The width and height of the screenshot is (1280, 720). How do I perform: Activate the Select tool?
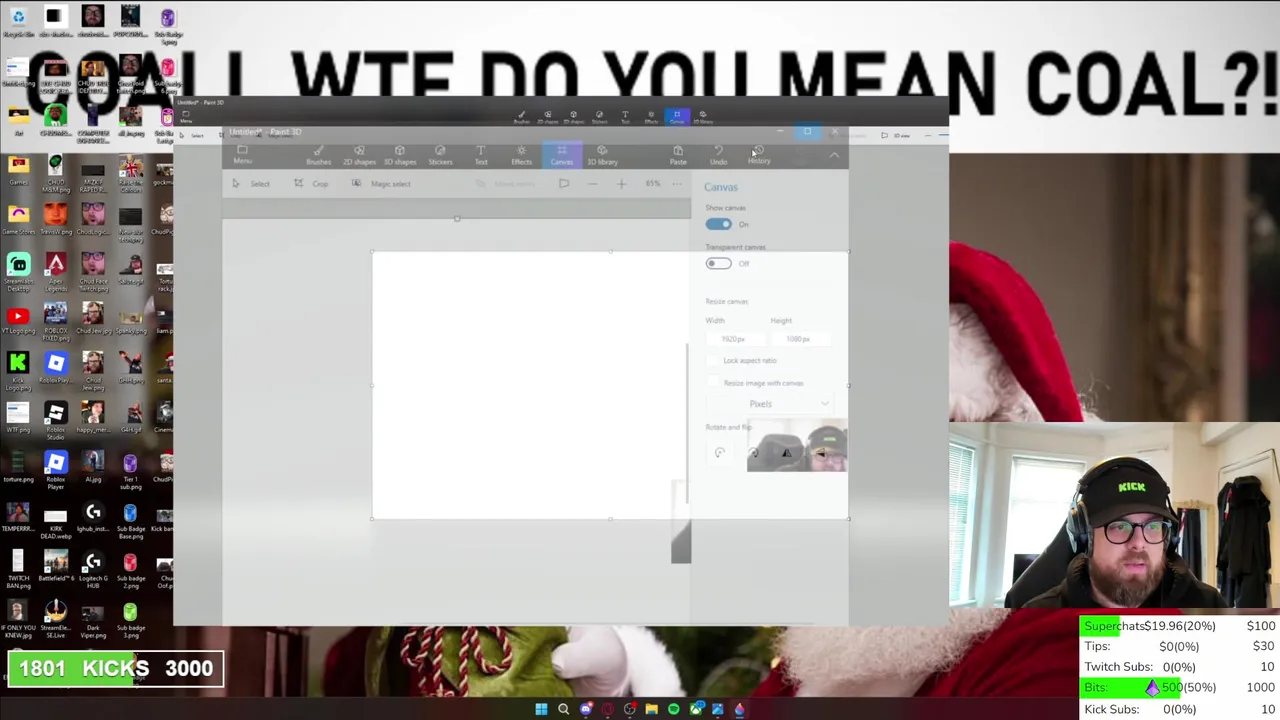coord(251,184)
